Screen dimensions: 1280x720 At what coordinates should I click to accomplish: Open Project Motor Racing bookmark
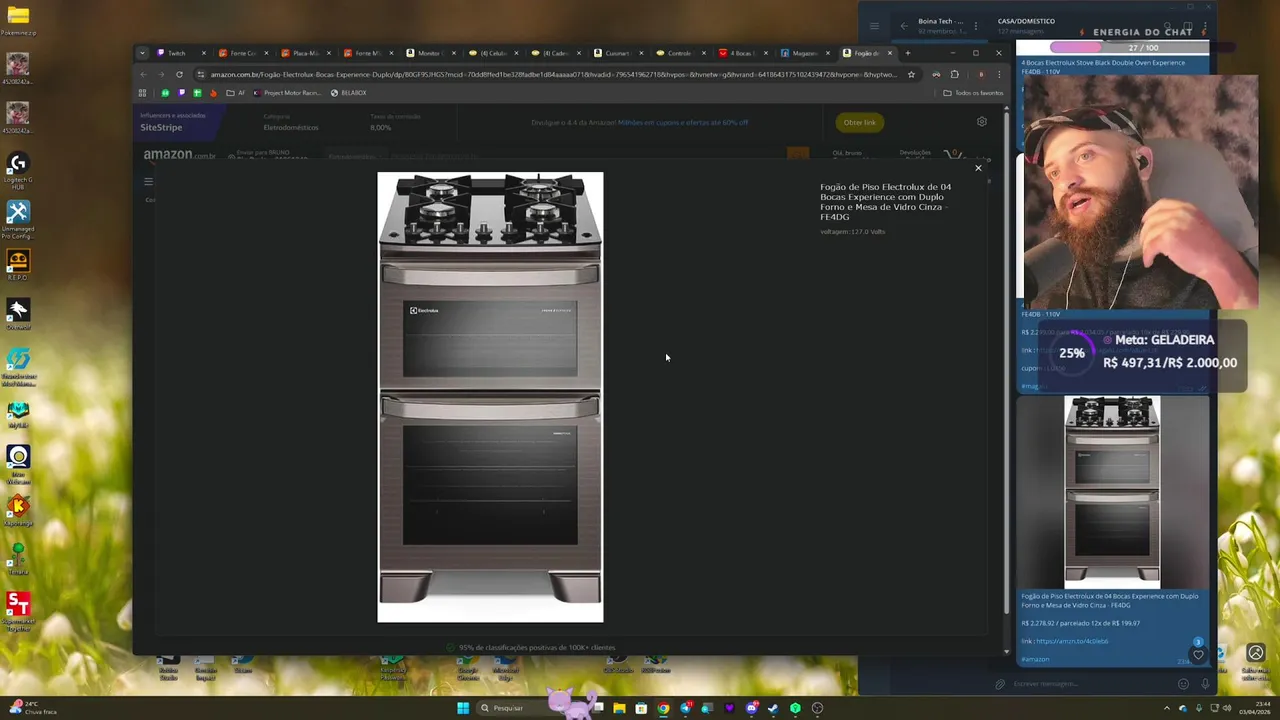[x=288, y=93]
